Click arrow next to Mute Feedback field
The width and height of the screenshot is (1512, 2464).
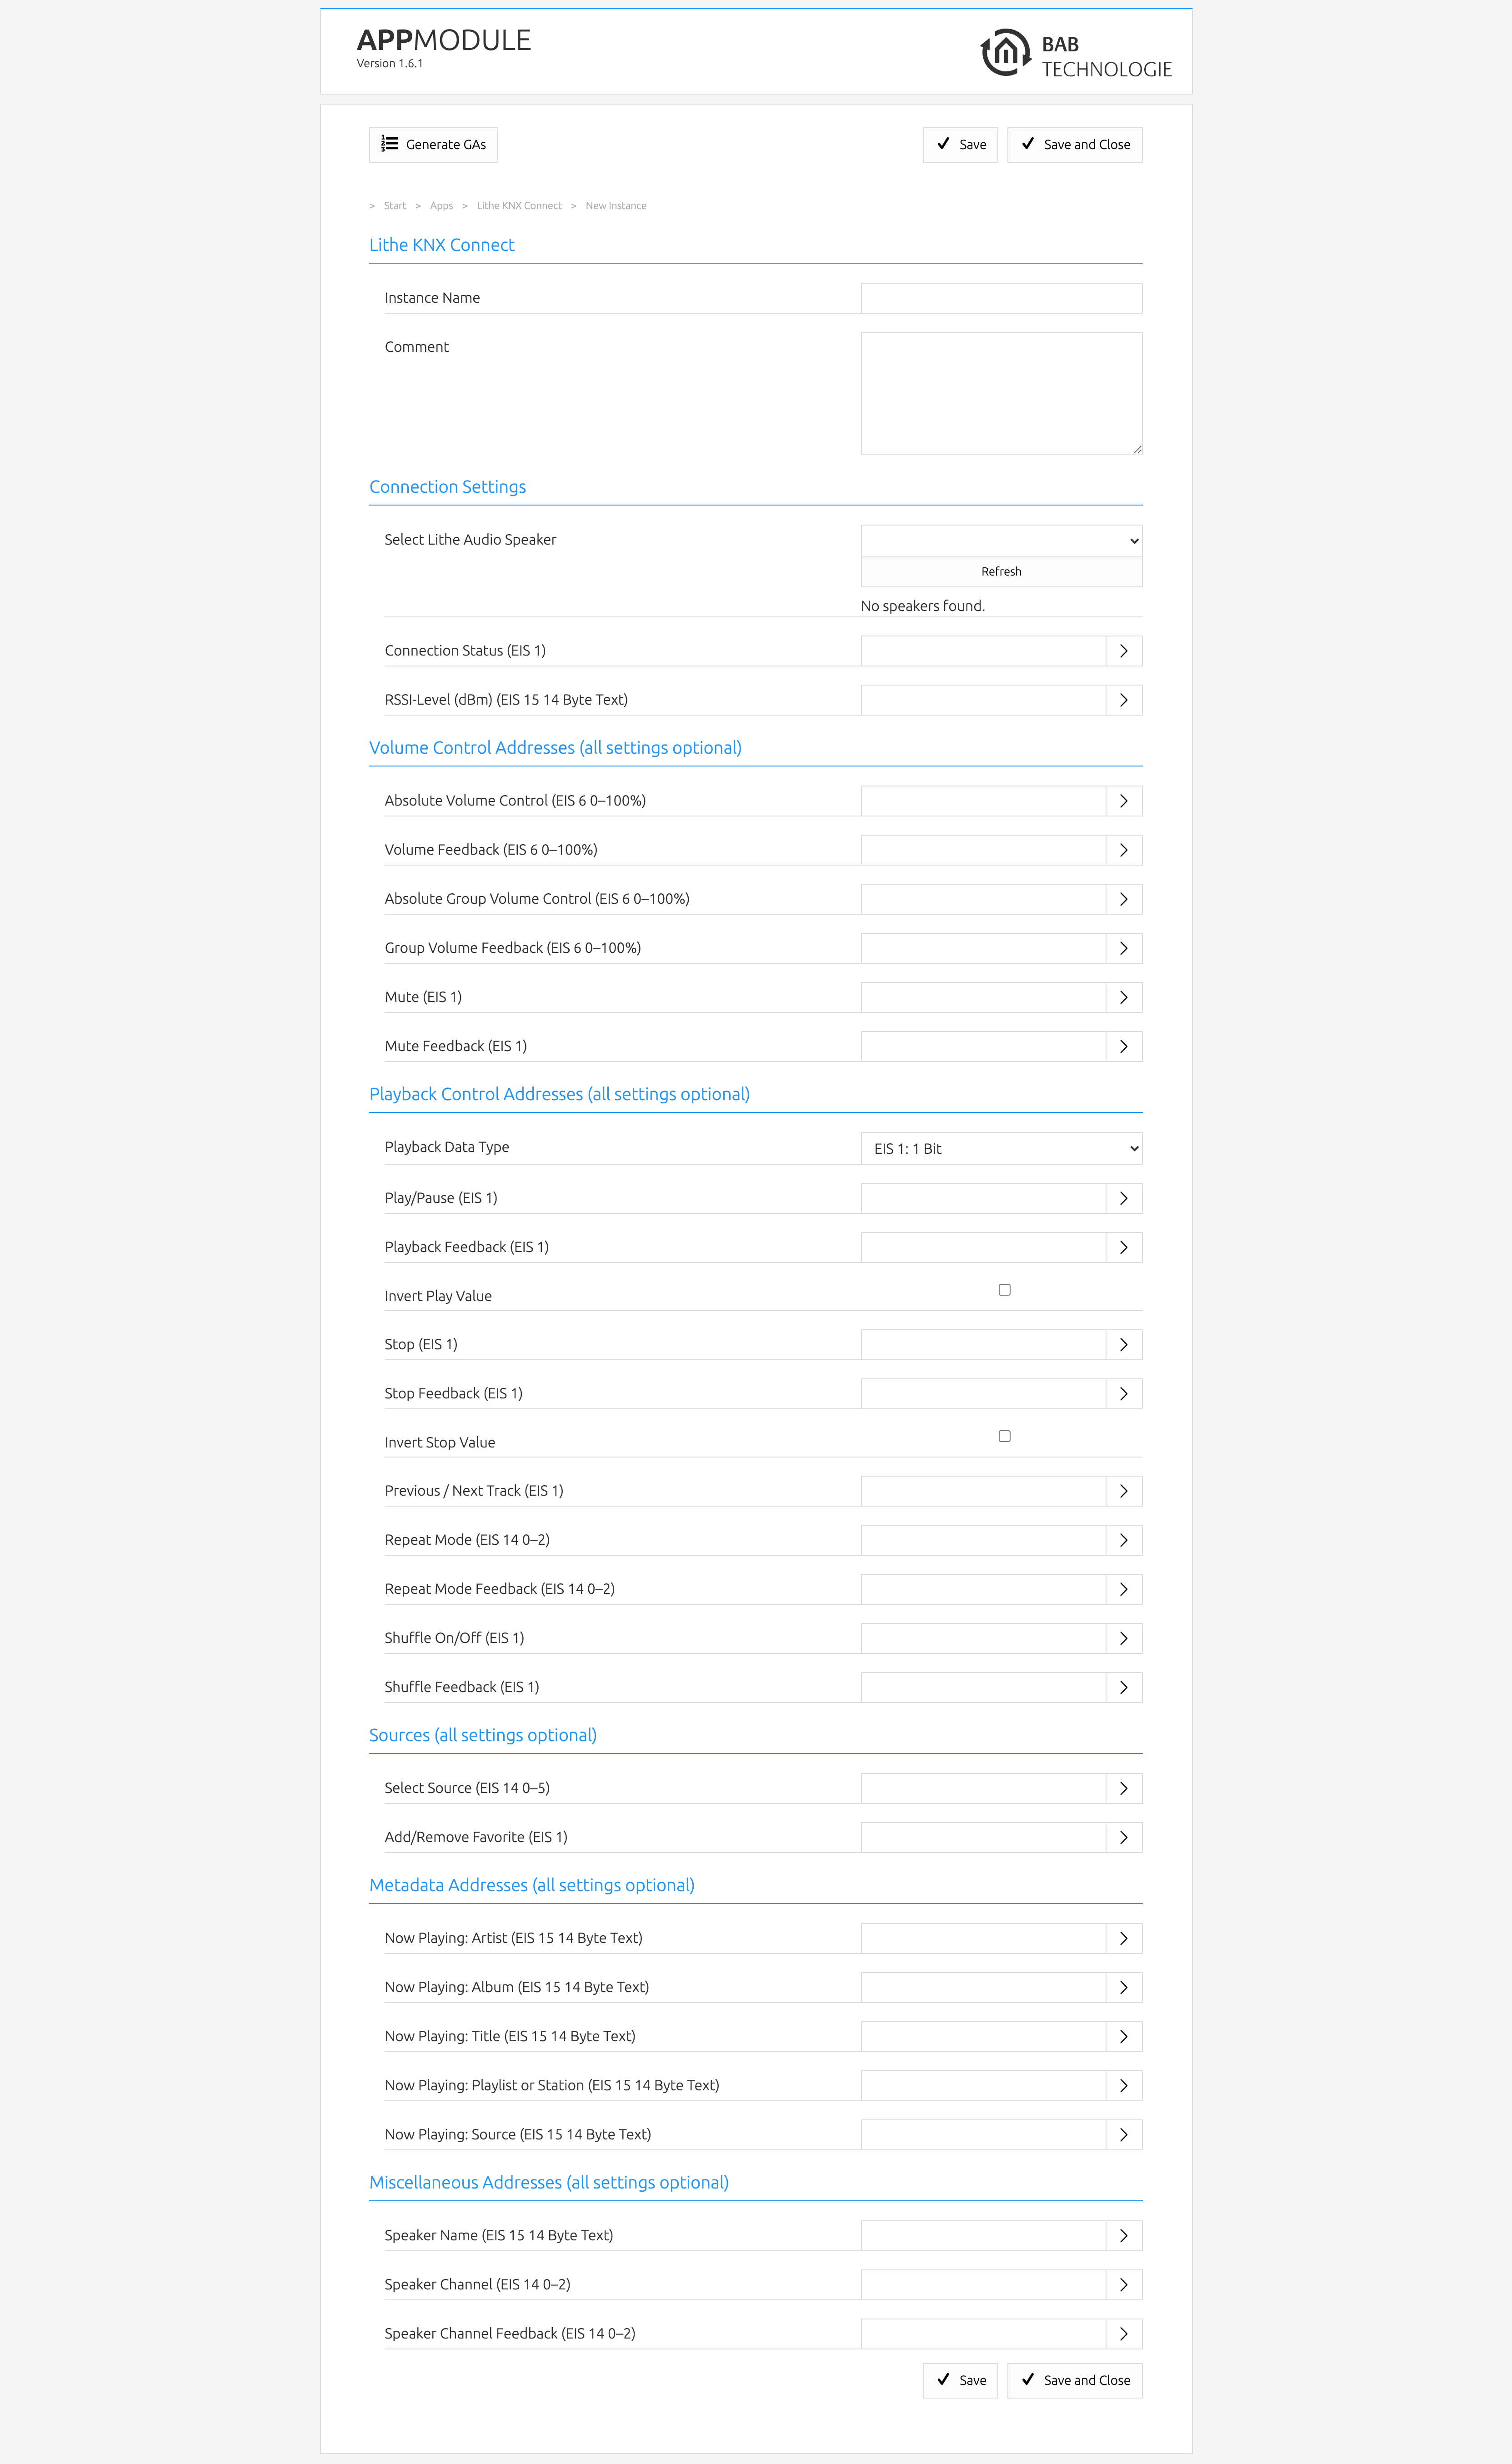click(1123, 1046)
